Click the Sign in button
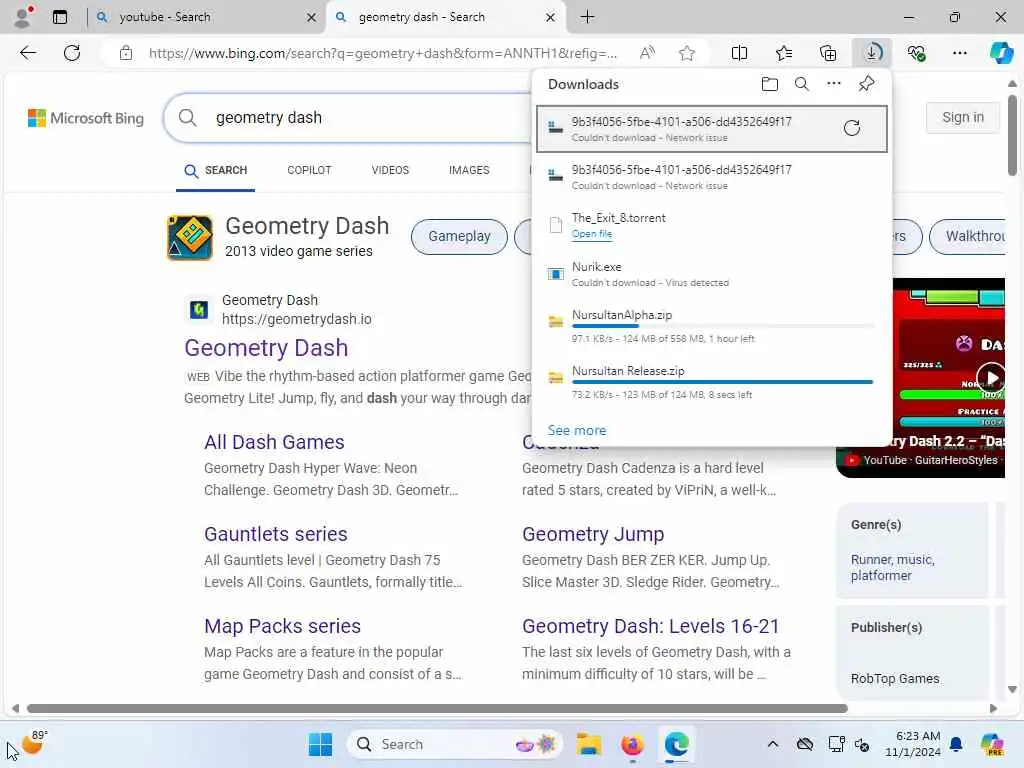1024x768 pixels. tap(963, 118)
